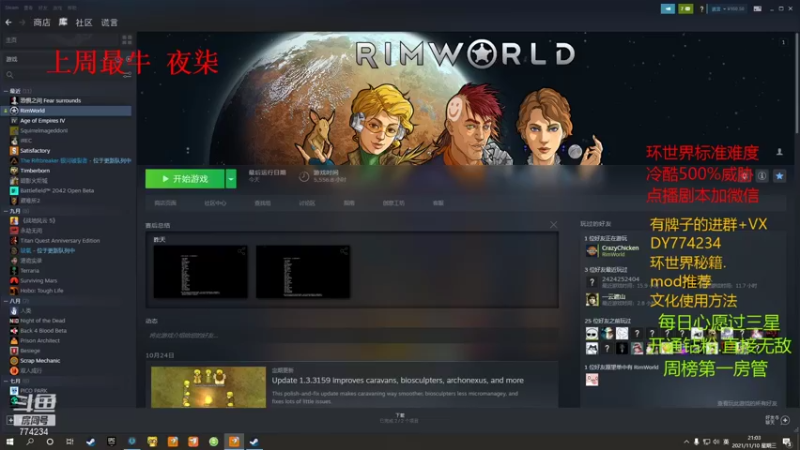Open the dropdown arrow beside 开始游戏
The height and width of the screenshot is (450, 800).
[x=231, y=179]
